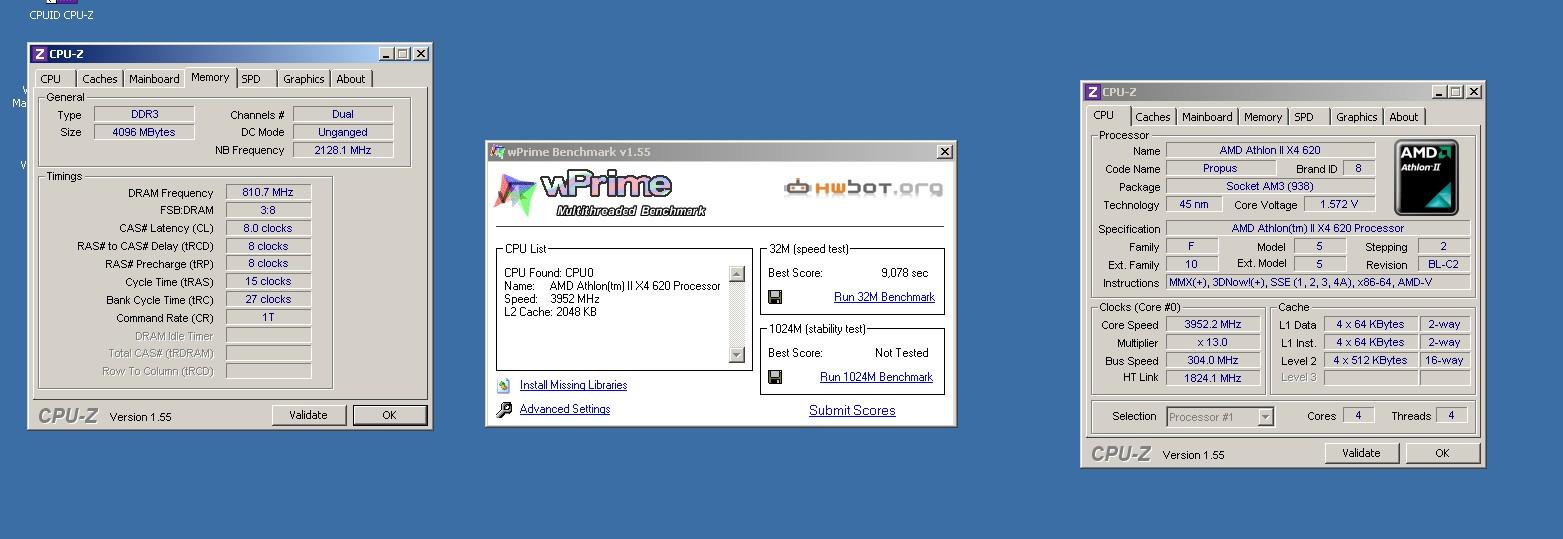Click the CAS# Latency value 8.0 clocks

click(x=268, y=228)
